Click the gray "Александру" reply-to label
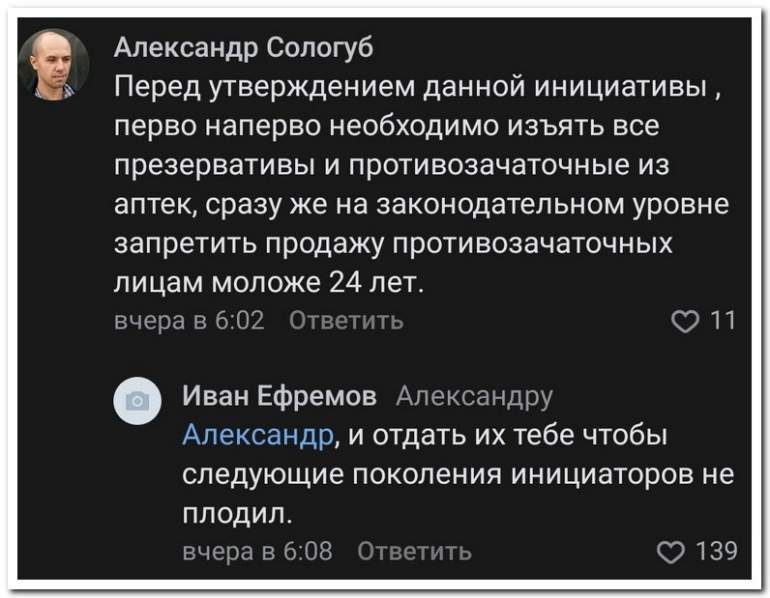The height and width of the screenshot is (598, 770). [474, 397]
